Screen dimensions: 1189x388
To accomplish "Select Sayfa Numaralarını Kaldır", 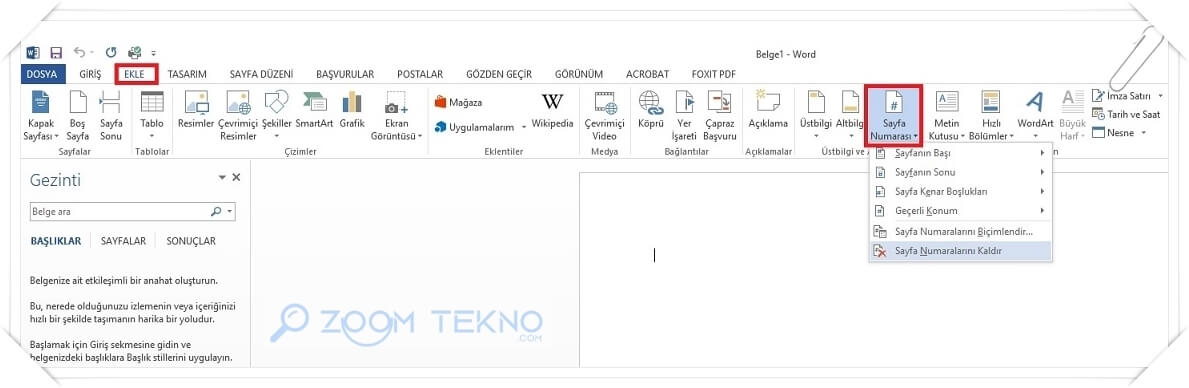I will point(960,251).
